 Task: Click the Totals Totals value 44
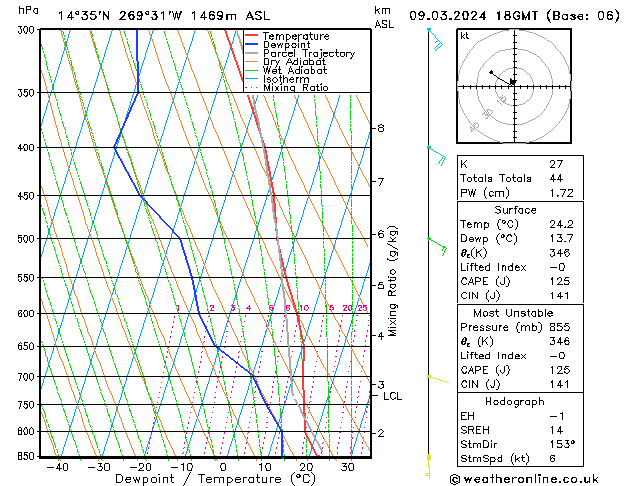click(x=556, y=178)
